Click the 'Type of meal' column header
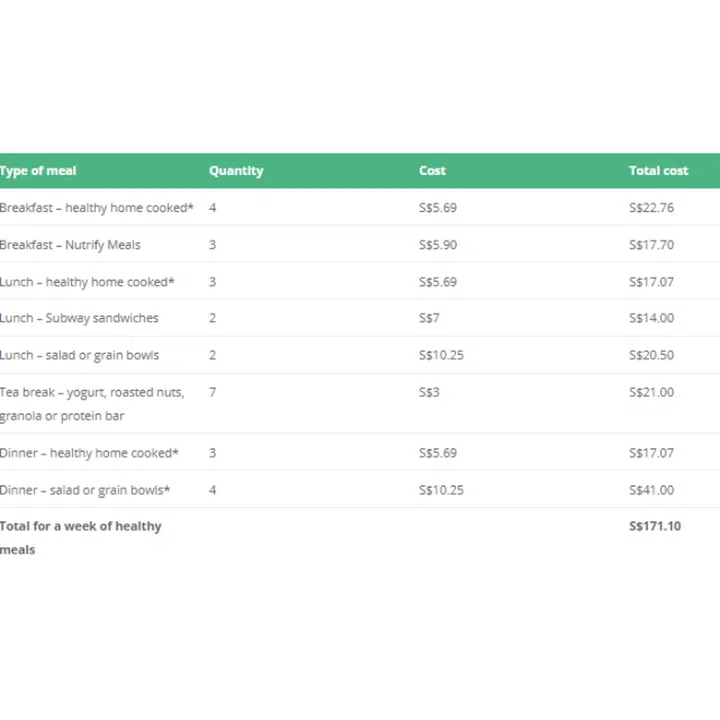The height and width of the screenshot is (720, 720). [38, 171]
